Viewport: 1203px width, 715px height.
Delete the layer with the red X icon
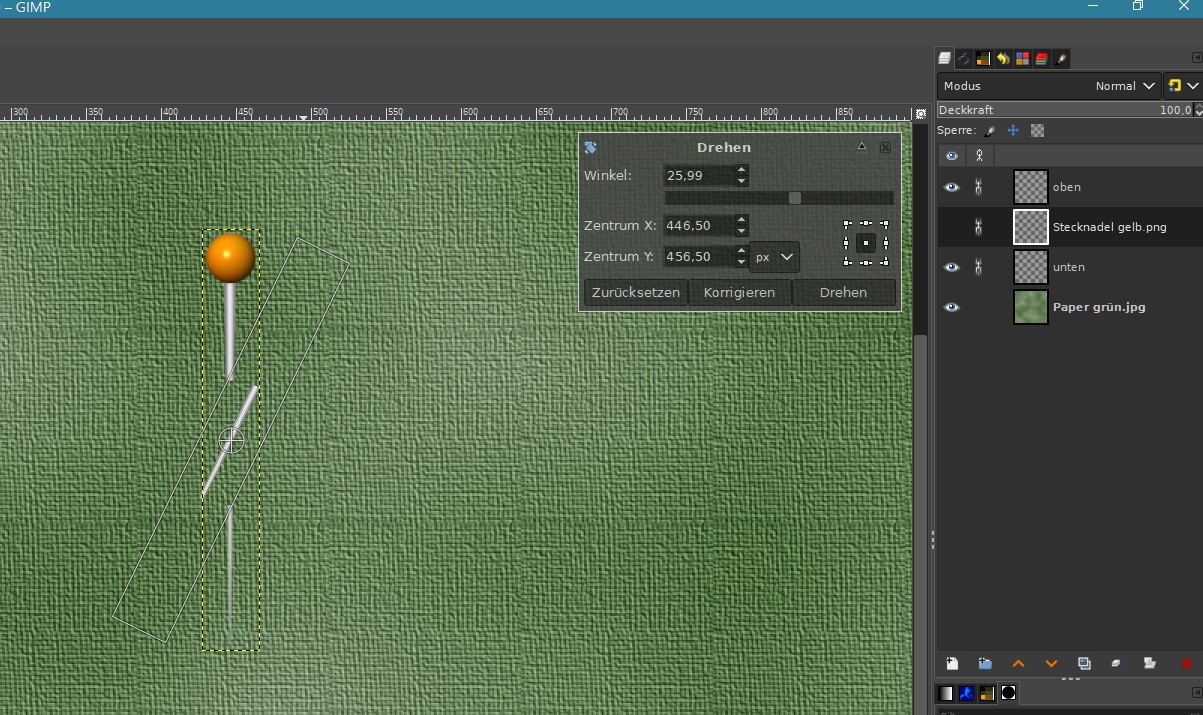point(1186,663)
